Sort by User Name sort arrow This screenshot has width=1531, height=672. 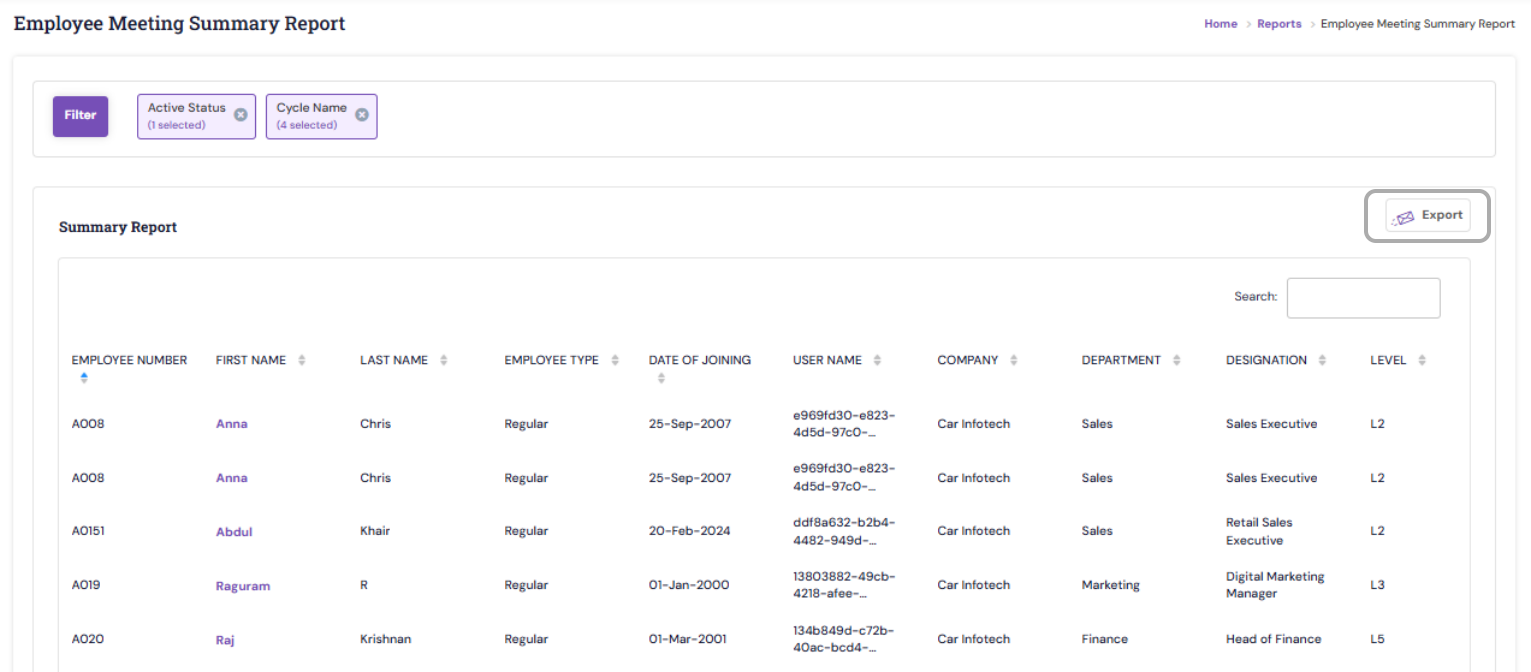877,360
